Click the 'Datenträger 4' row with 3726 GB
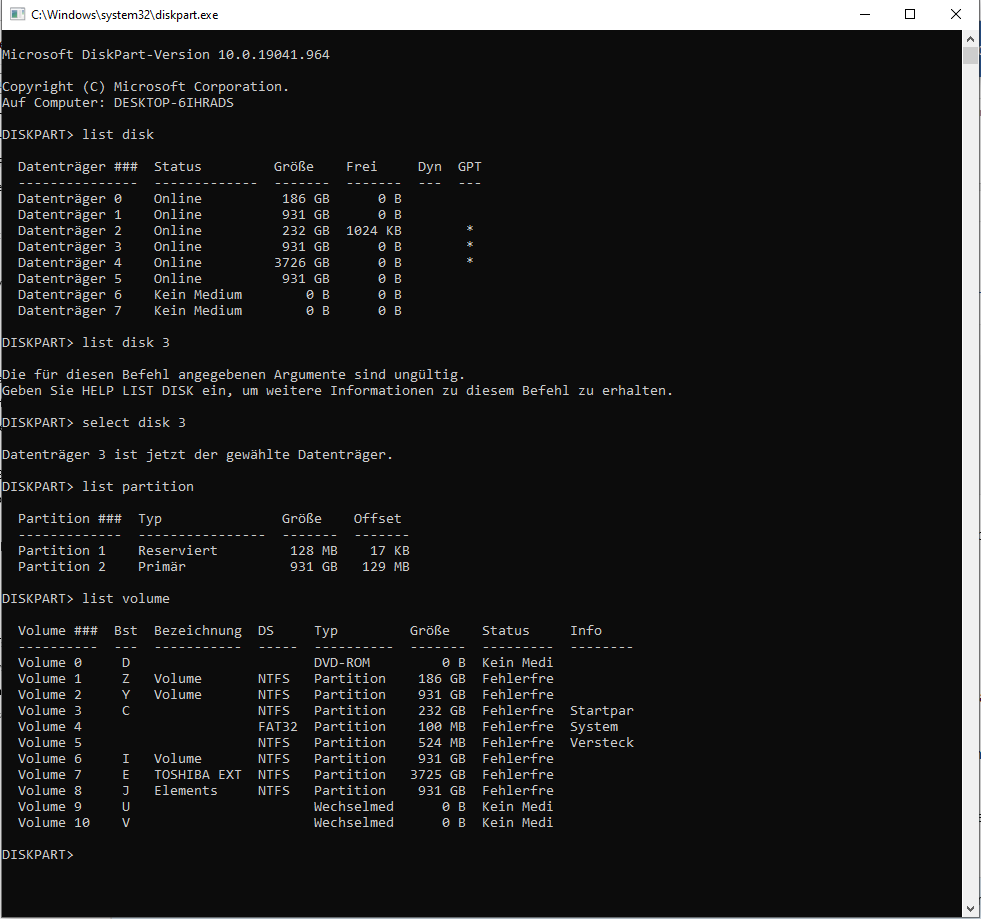The image size is (981, 919). pos(245,263)
